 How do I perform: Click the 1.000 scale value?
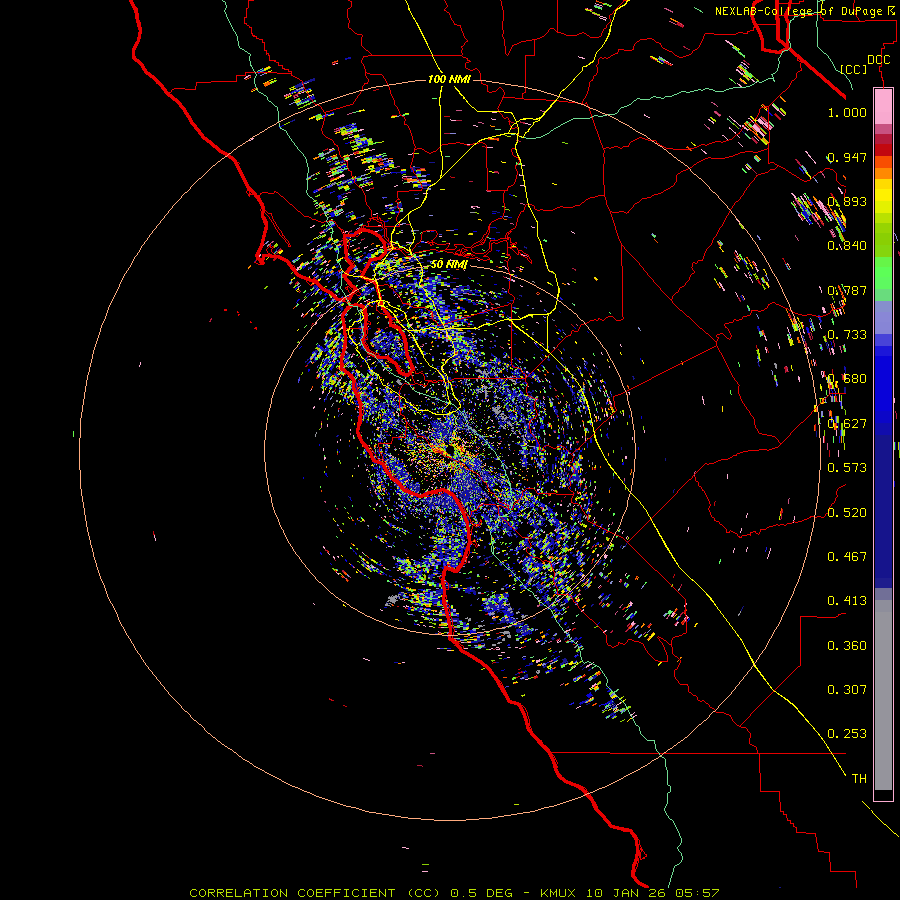tap(847, 112)
